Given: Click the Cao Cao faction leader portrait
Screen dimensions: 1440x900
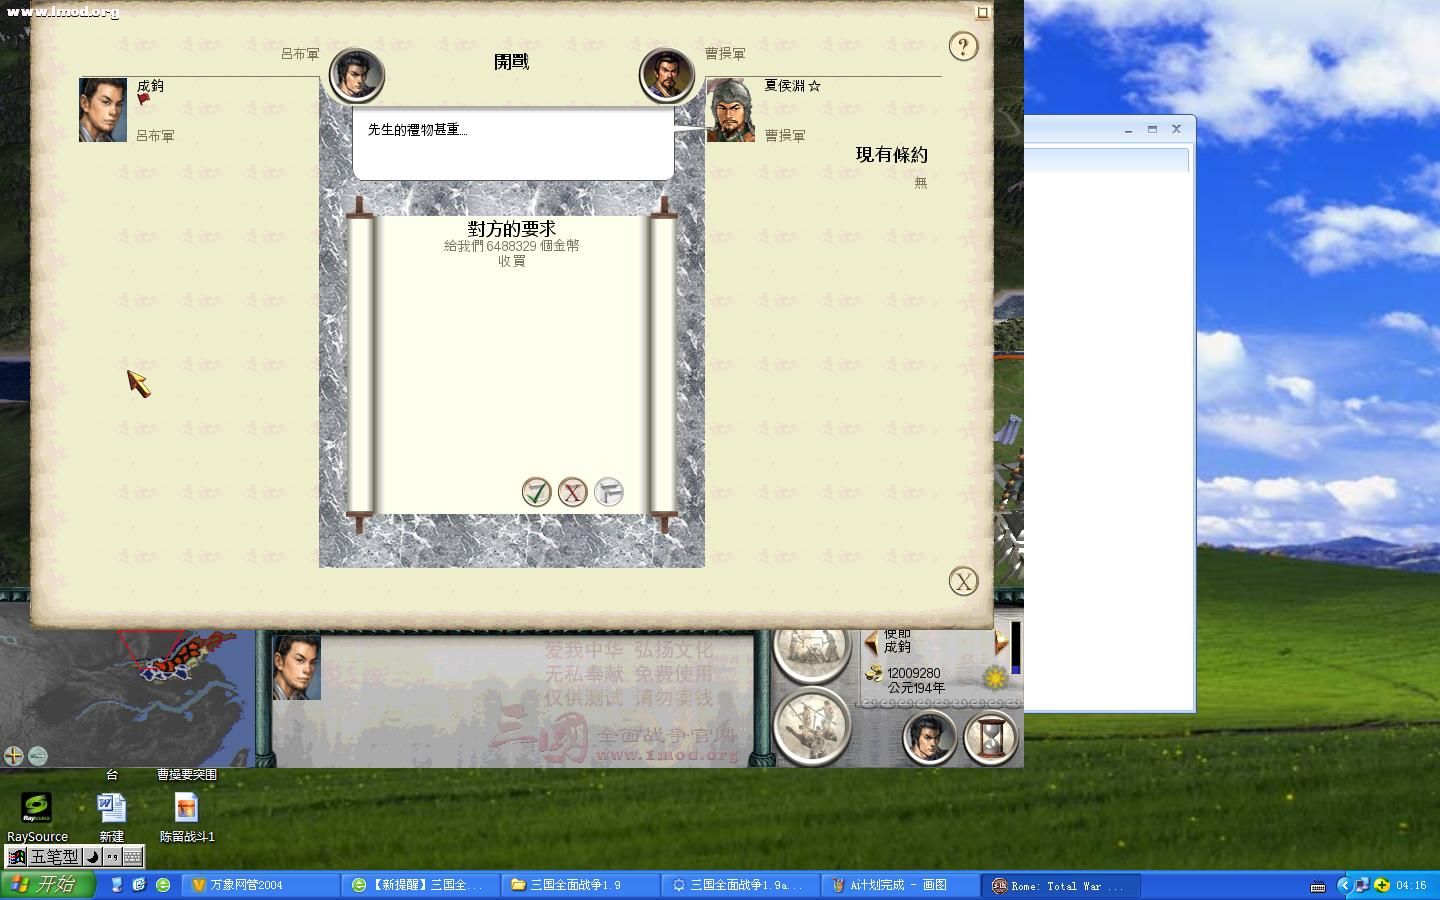Looking at the screenshot, I should (667, 75).
